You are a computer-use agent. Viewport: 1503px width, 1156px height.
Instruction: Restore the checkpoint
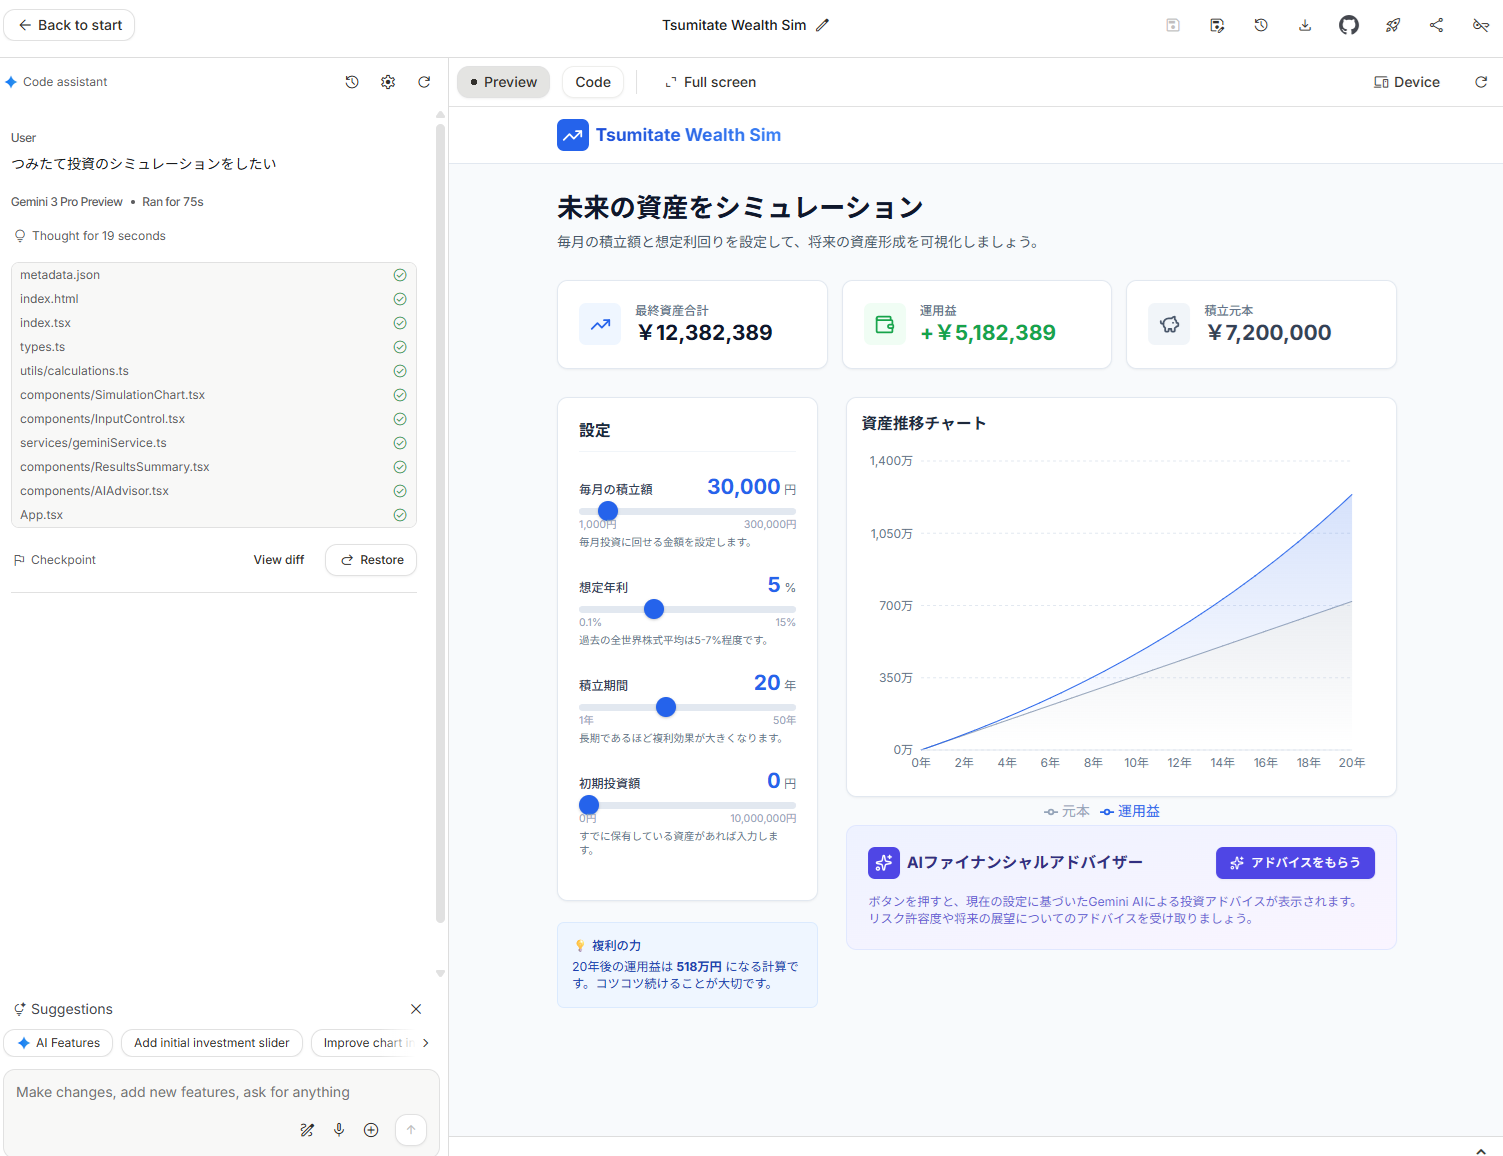click(370, 560)
